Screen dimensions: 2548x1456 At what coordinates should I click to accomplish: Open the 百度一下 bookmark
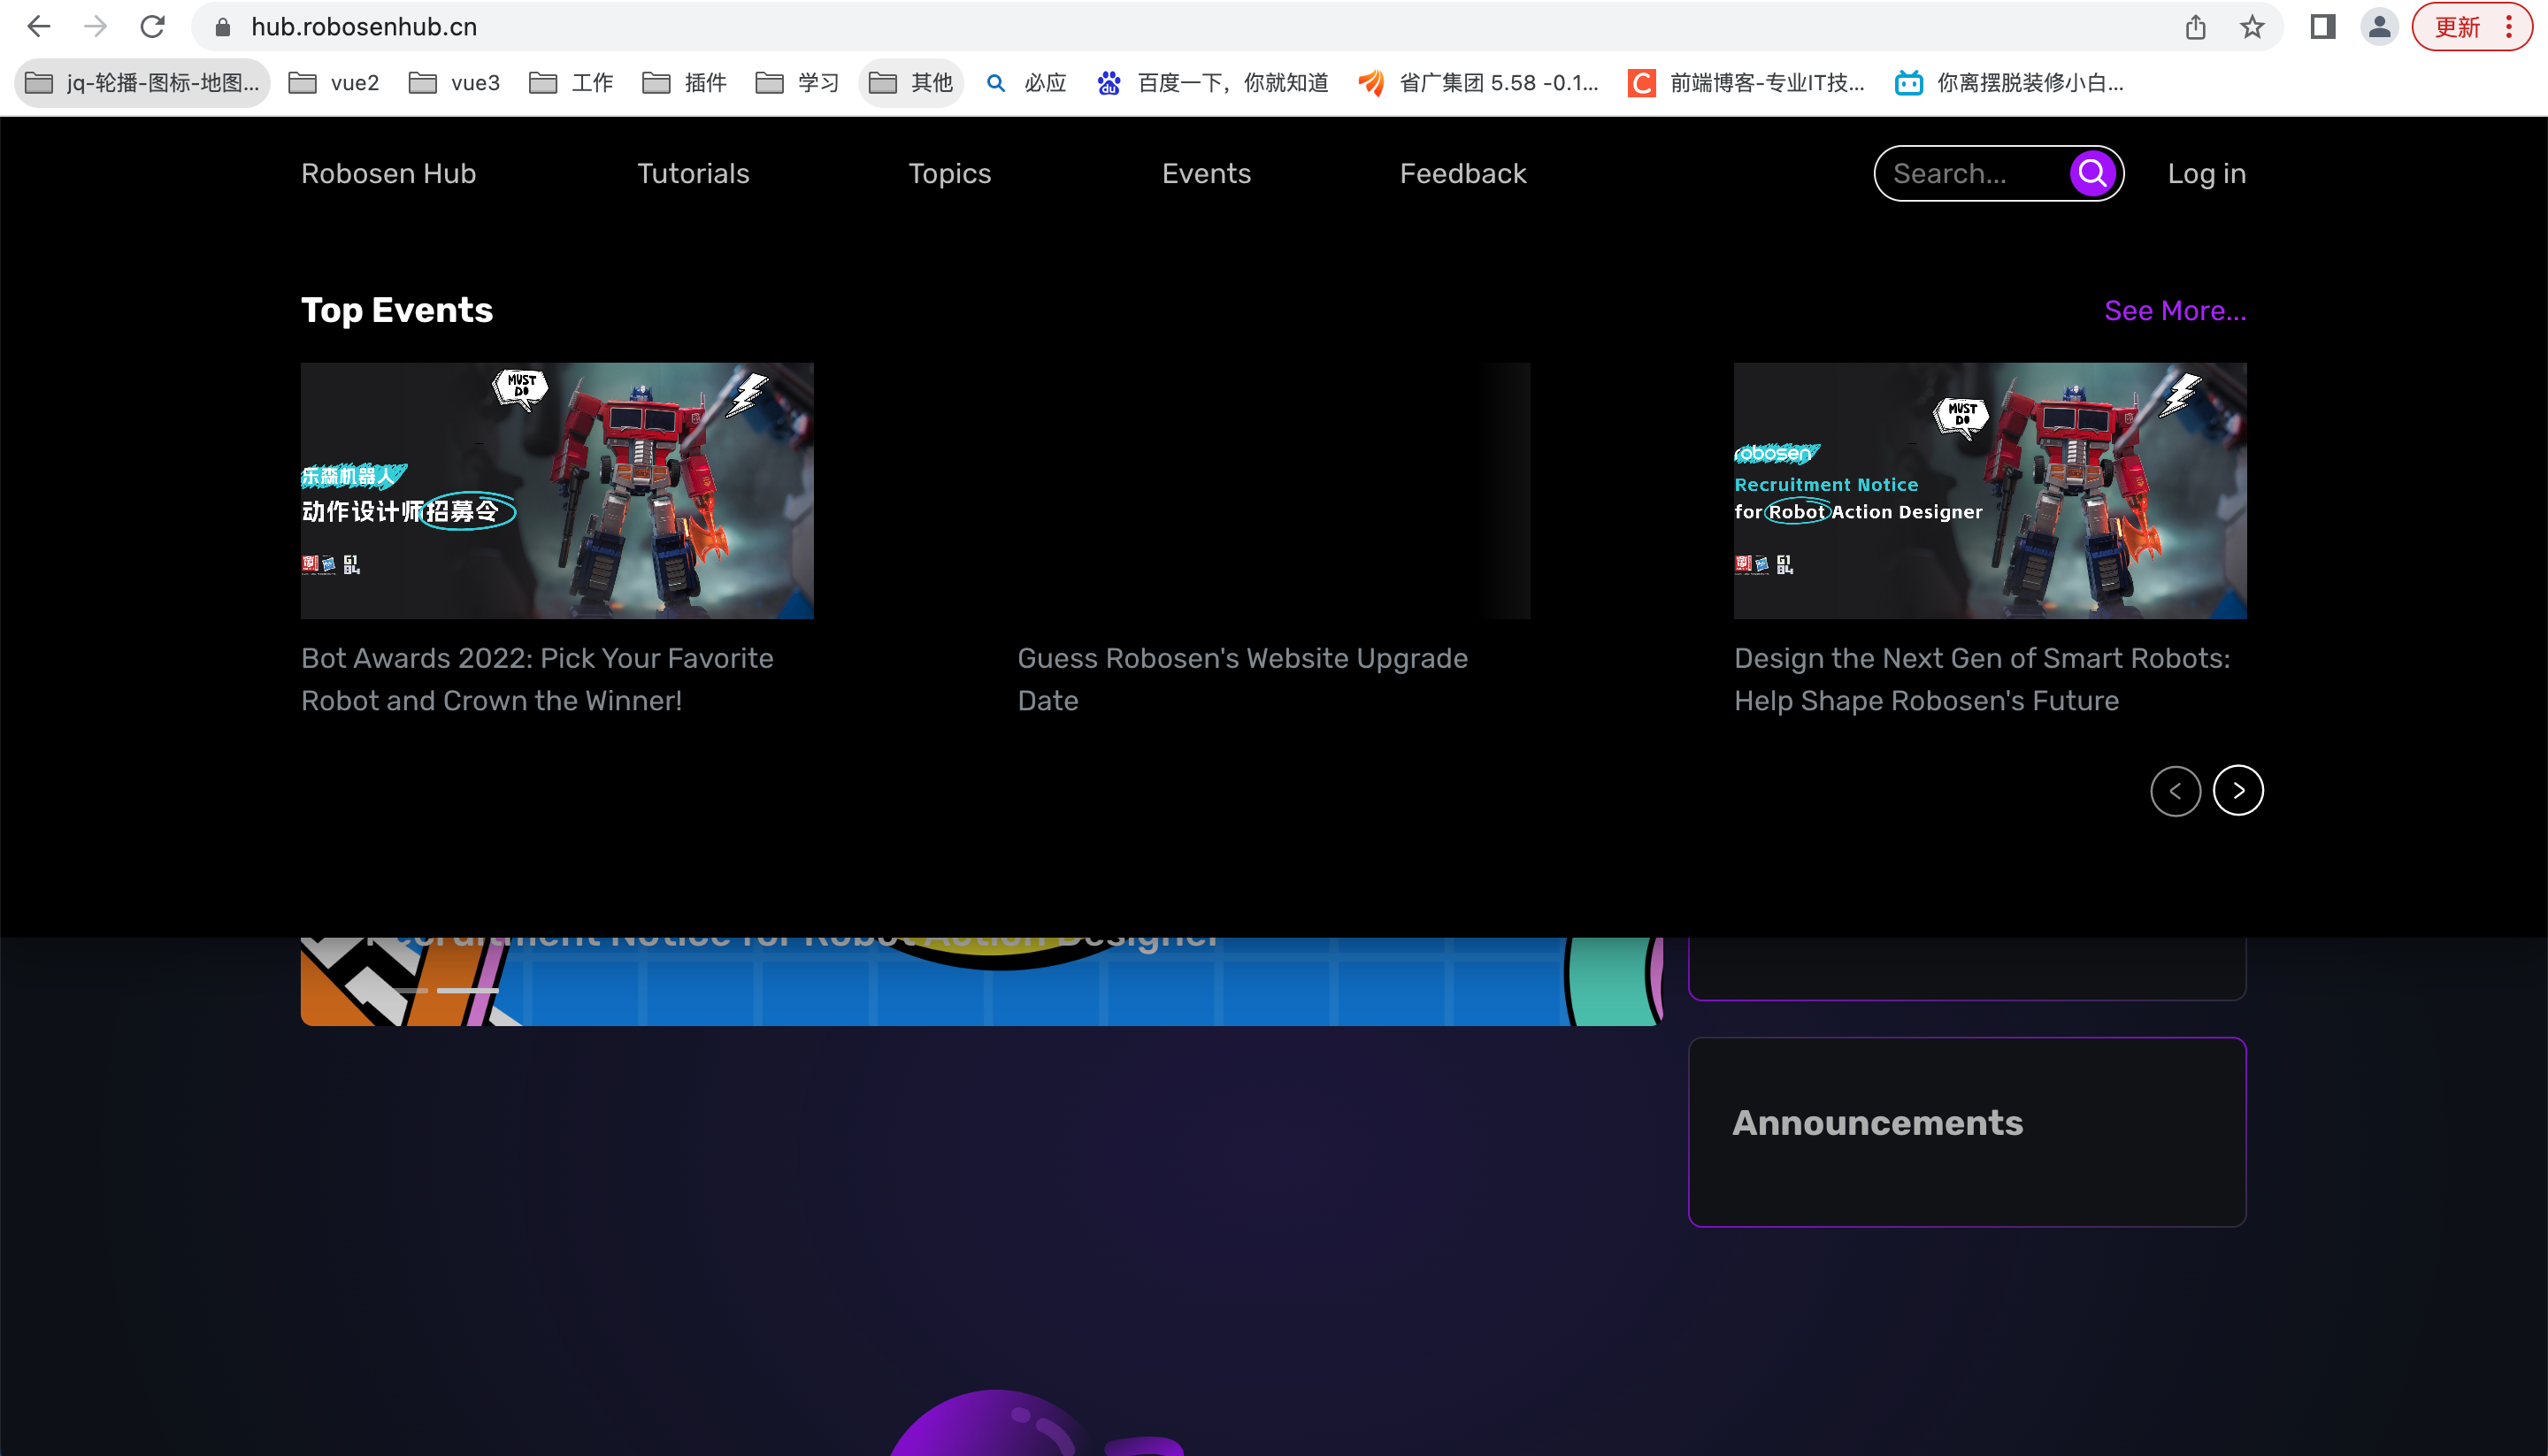(1213, 83)
